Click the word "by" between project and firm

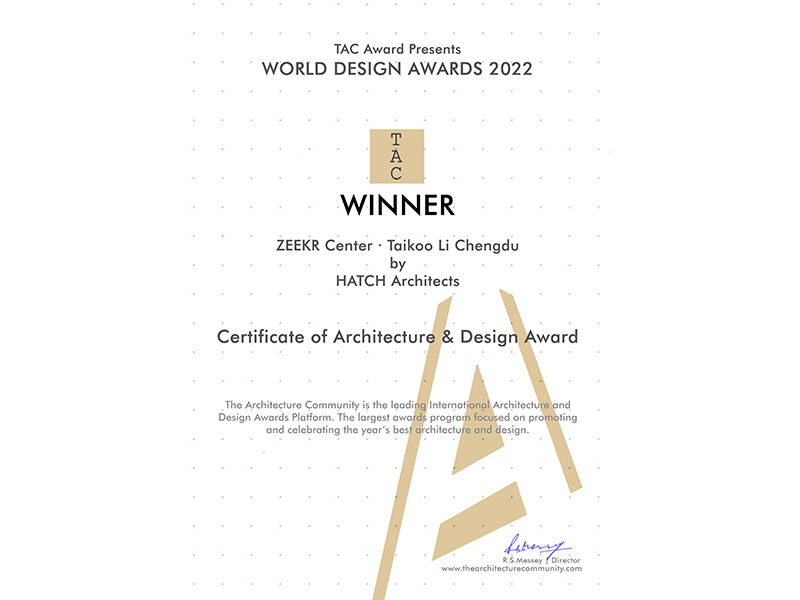(397, 264)
